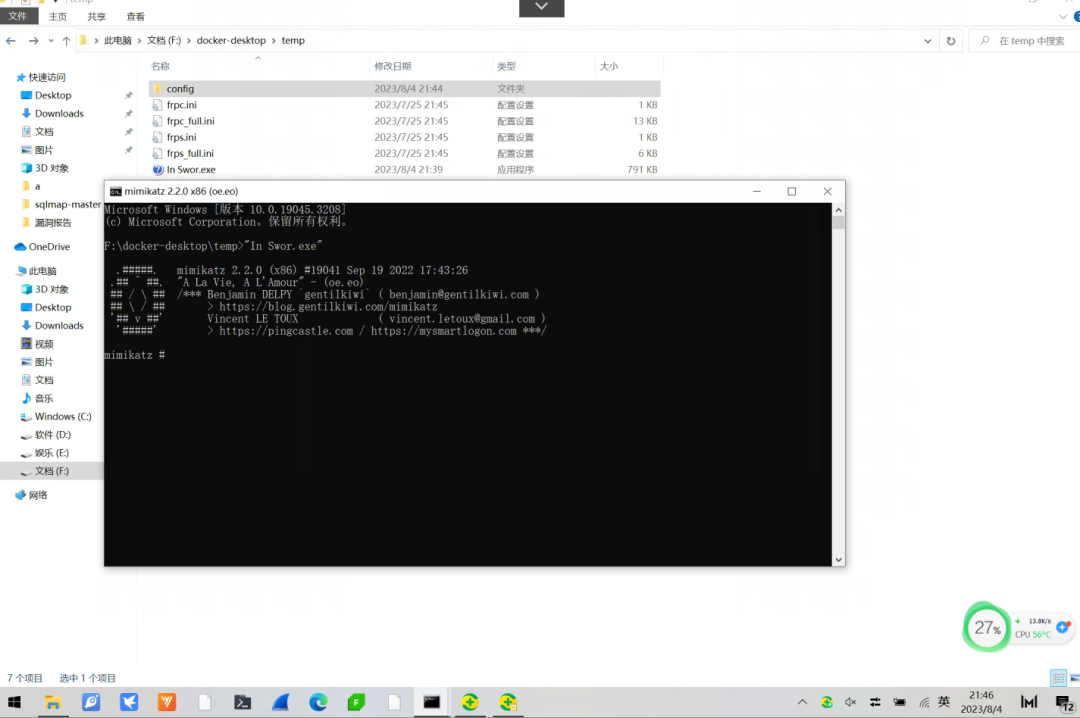Select the In Swor.exe application

pyautogui.click(x=404, y=170)
